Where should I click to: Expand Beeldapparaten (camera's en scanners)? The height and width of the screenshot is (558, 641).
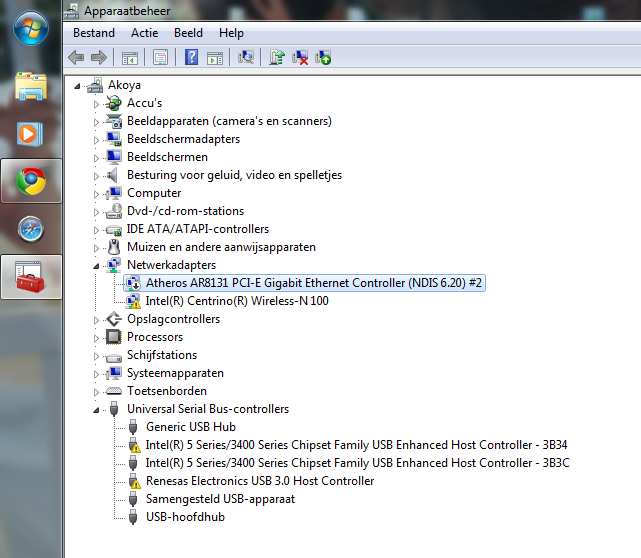[x=96, y=122]
